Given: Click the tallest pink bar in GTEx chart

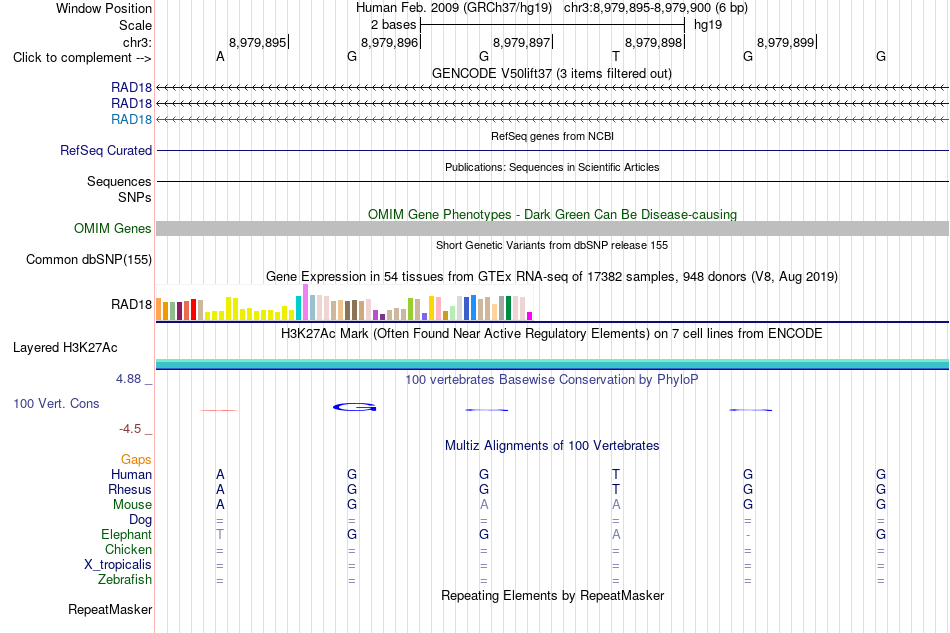Looking at the screenshot, I should click(x=305, y=302).
